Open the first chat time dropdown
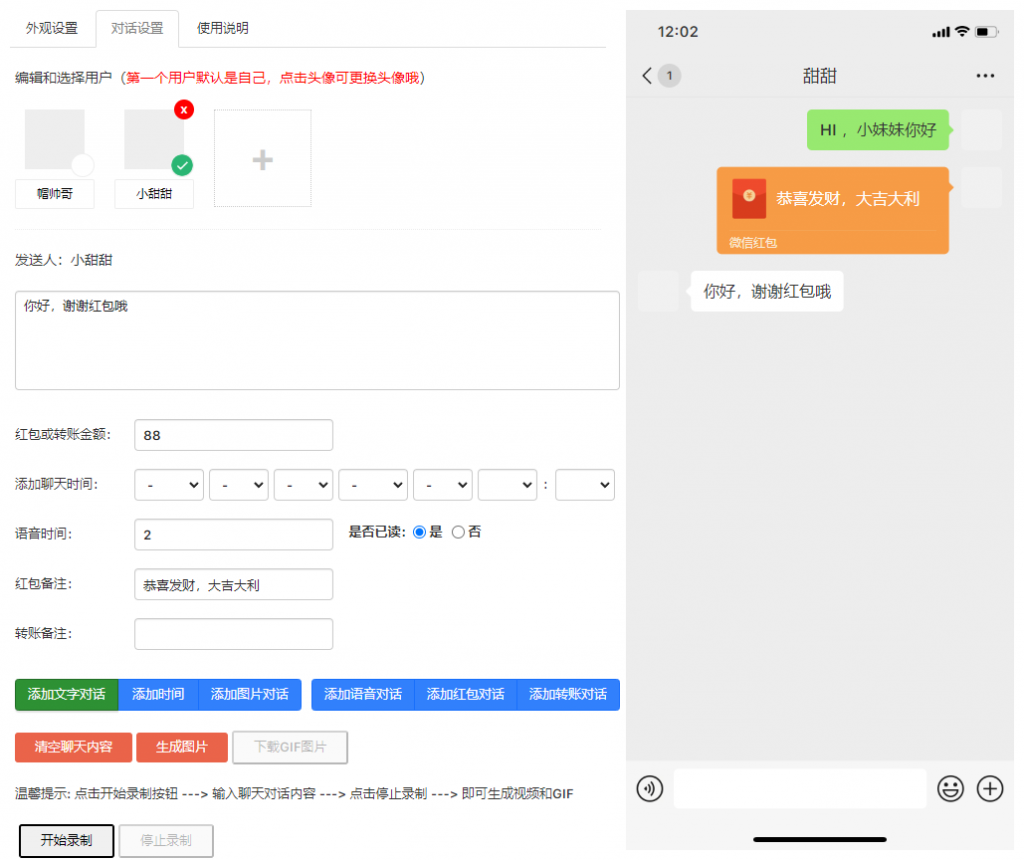Screen dimensions: 1024x861 coord(168,484)
